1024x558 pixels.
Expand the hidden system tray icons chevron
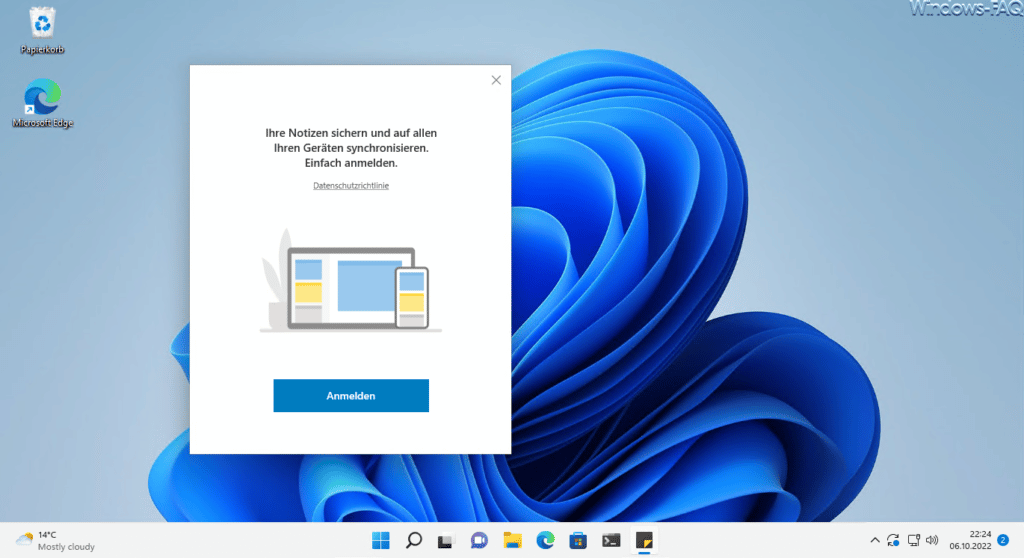[874, 540]
